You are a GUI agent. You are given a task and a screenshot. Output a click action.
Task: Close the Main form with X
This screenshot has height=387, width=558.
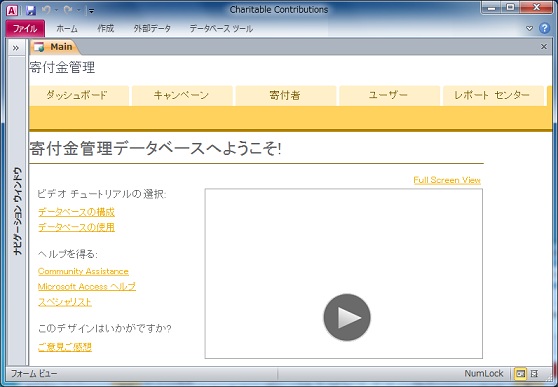[x=544, y=47]
